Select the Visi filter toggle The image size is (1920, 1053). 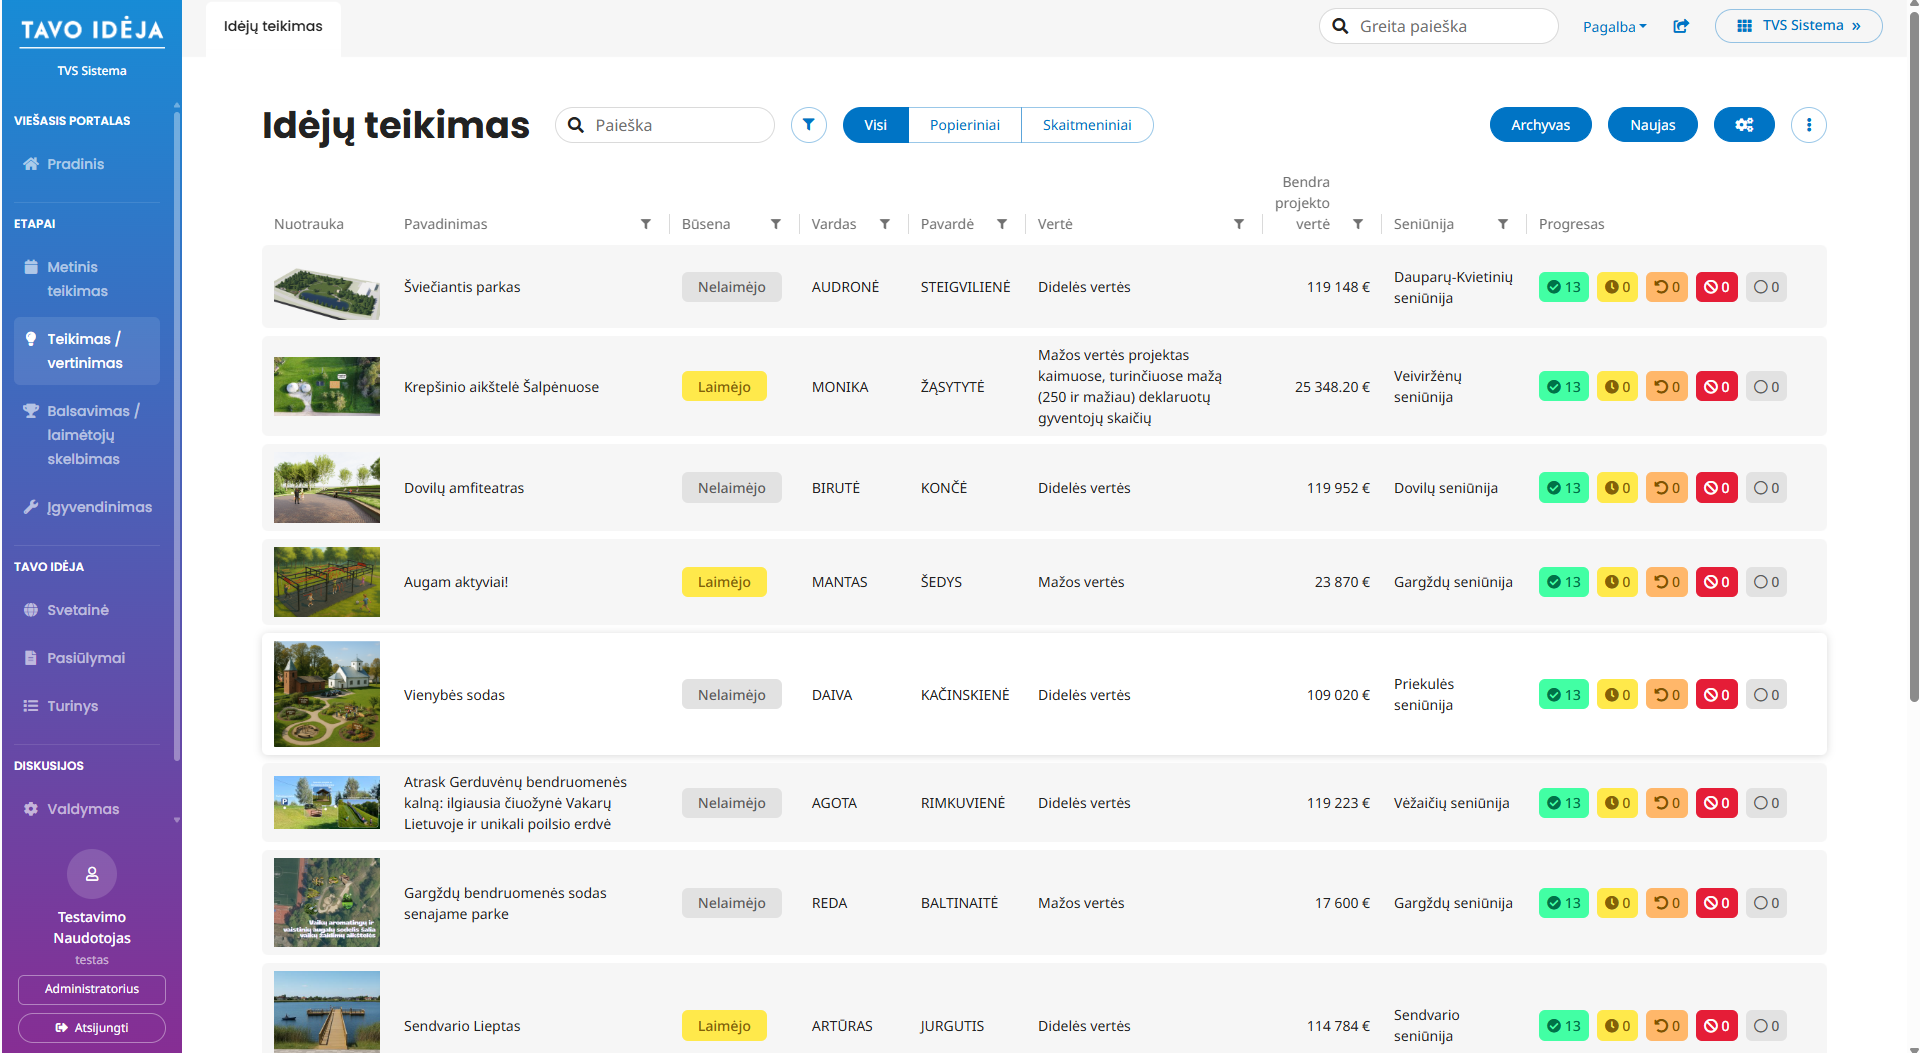pos(876,125)
